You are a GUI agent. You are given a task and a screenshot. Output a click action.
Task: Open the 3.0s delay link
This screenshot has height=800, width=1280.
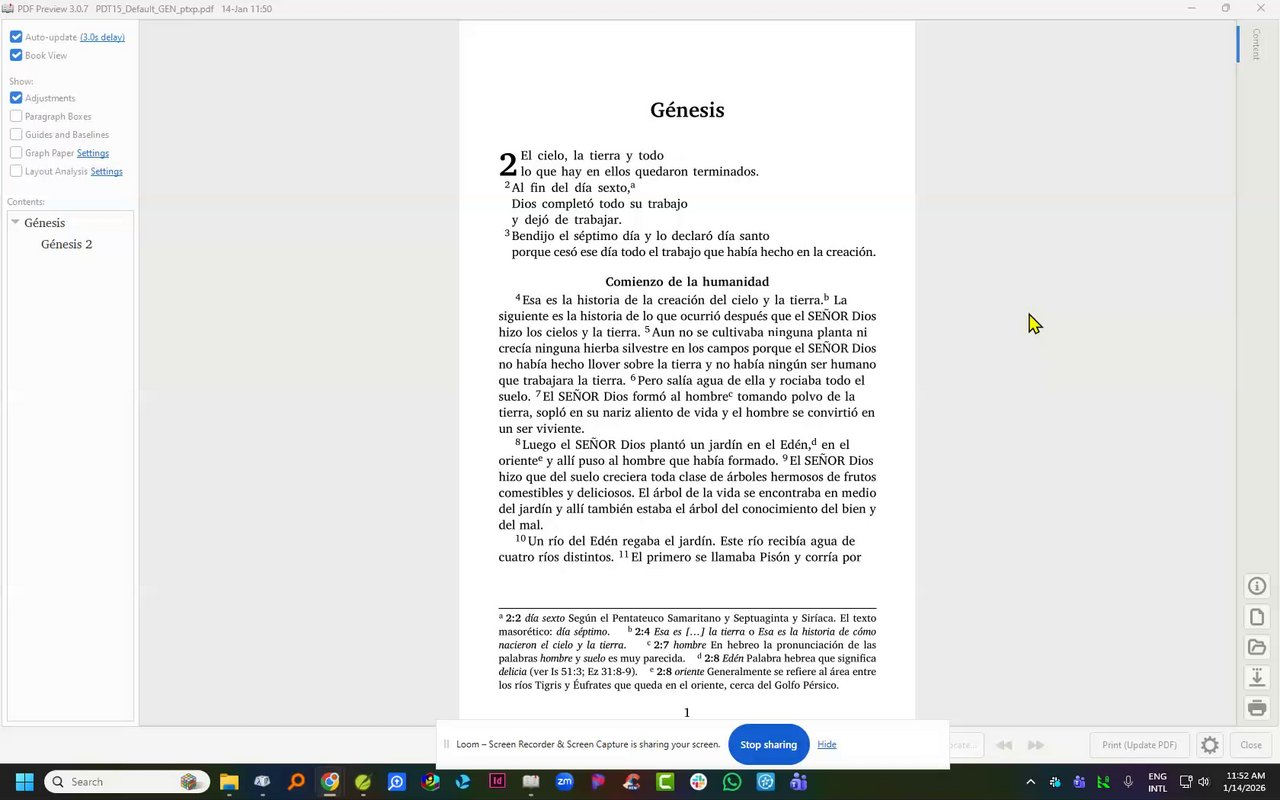pos(102,37)
